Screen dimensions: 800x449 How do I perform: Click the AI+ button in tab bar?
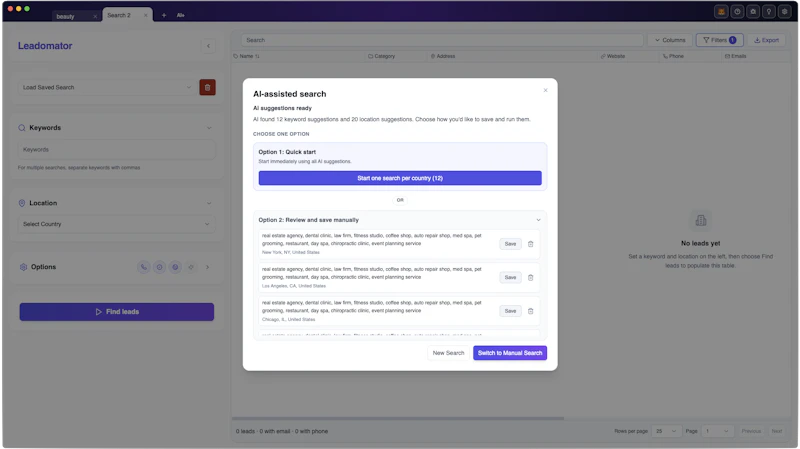(x=181, y=15)
